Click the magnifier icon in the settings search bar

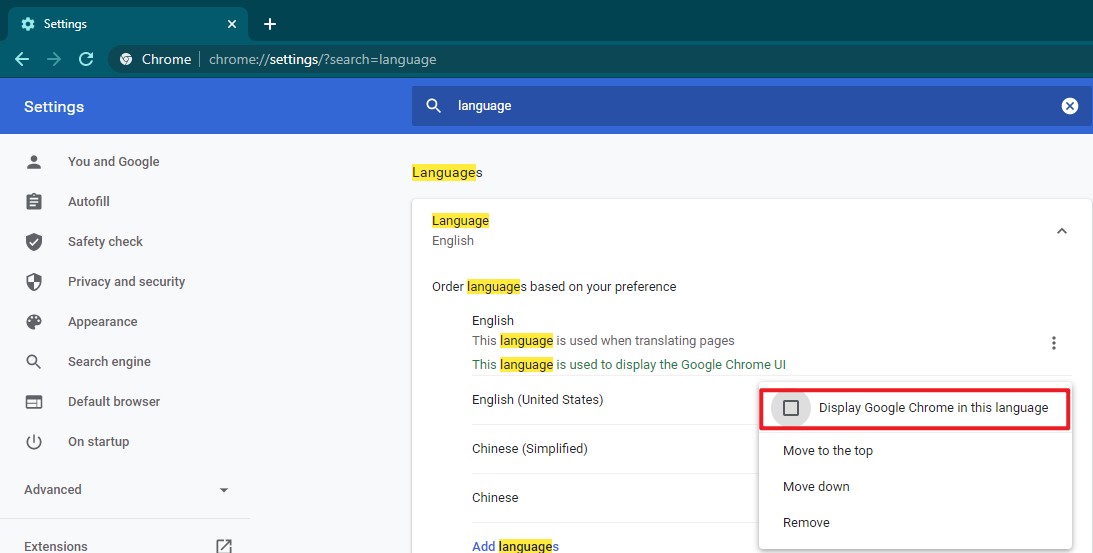click(x=434, y=105)
